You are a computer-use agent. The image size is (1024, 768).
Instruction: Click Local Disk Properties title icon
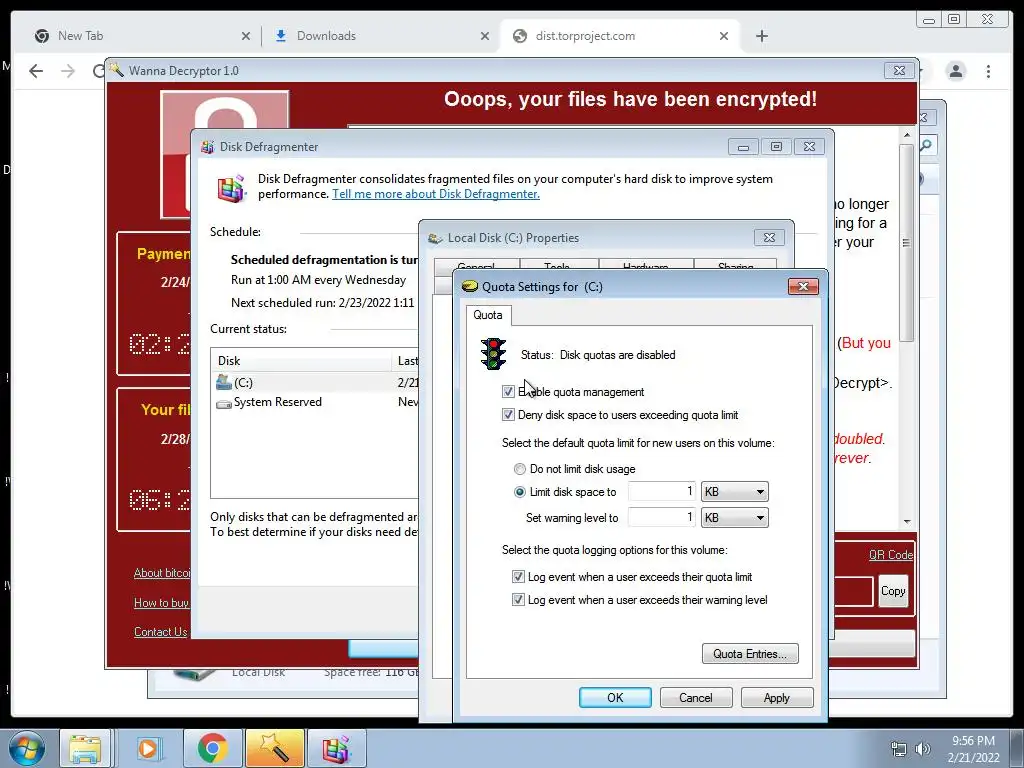click(x=435, y=238)
